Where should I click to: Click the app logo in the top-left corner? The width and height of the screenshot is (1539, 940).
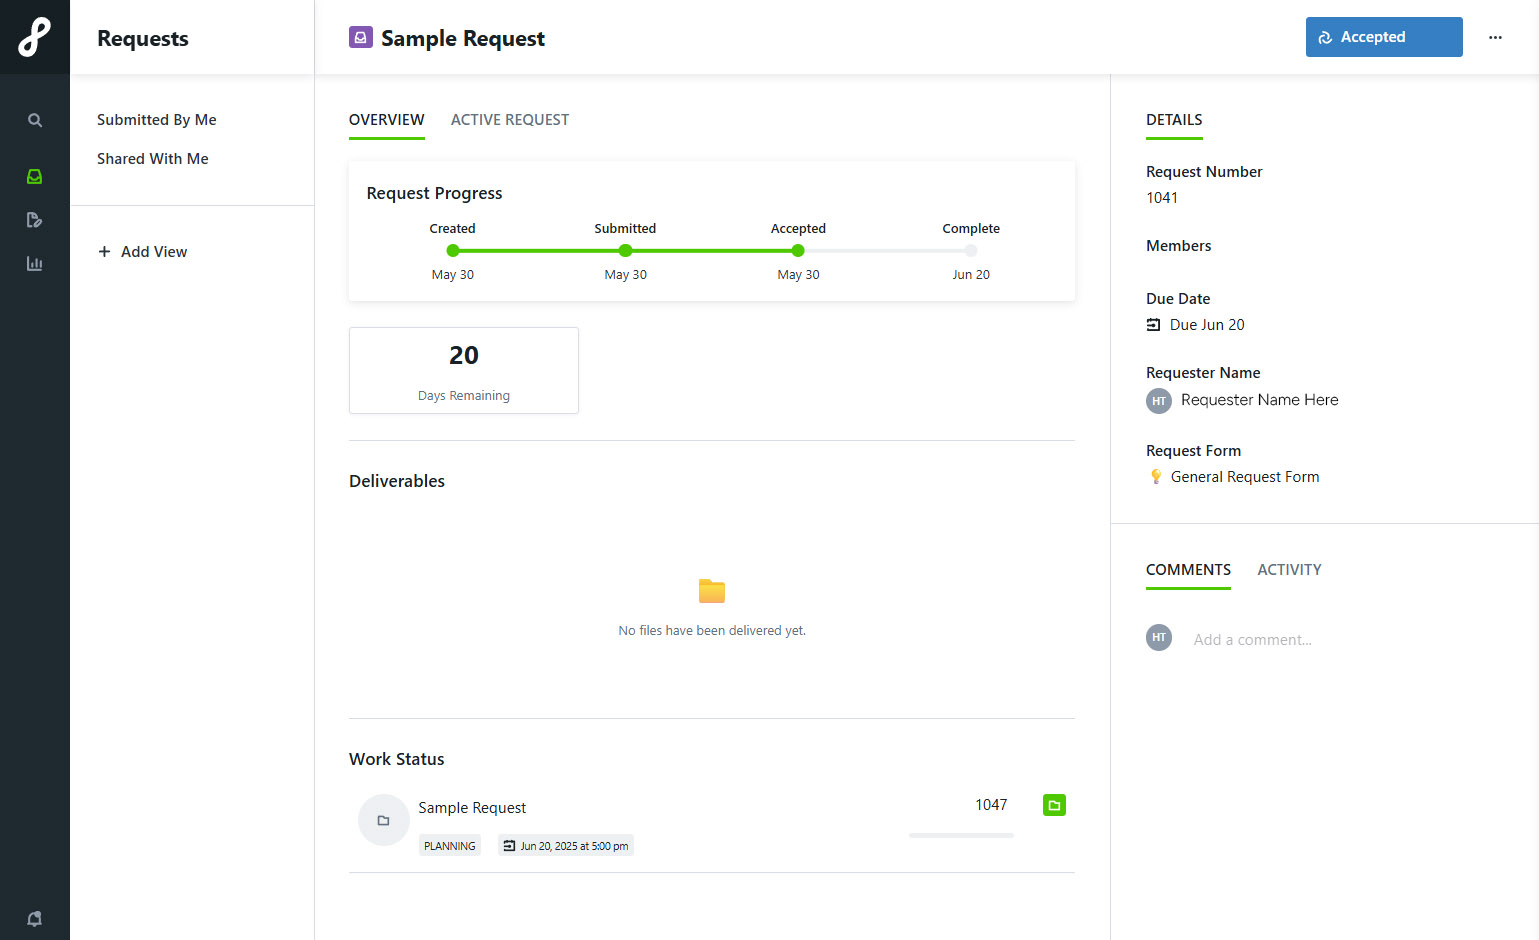pyautogui.click(x=35, y=37)
